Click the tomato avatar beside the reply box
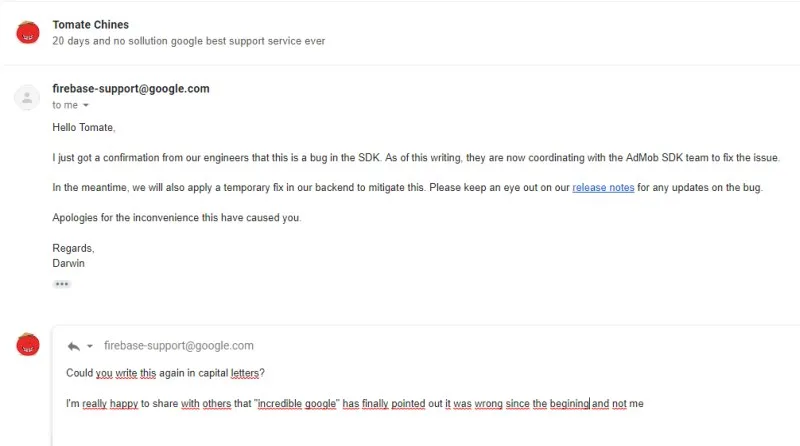The height and width of the screenshot is (446, 800). (x=28, y=345)
